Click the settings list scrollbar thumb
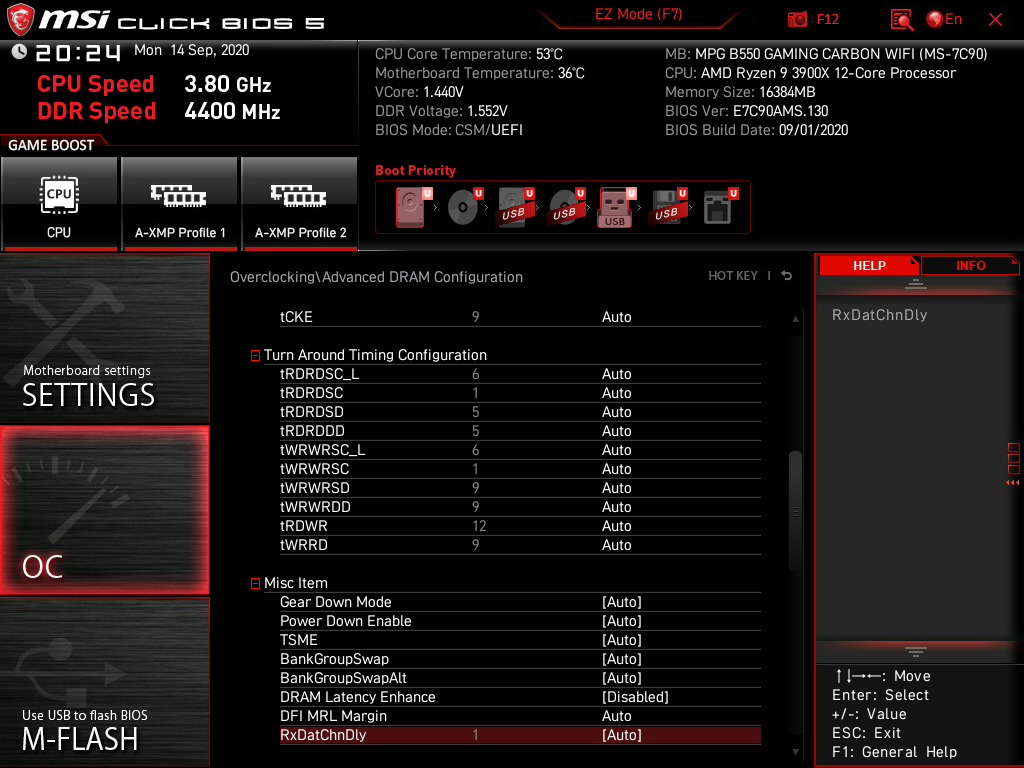The width and height of the screenshot is (1024, 768). pos(795,511)
